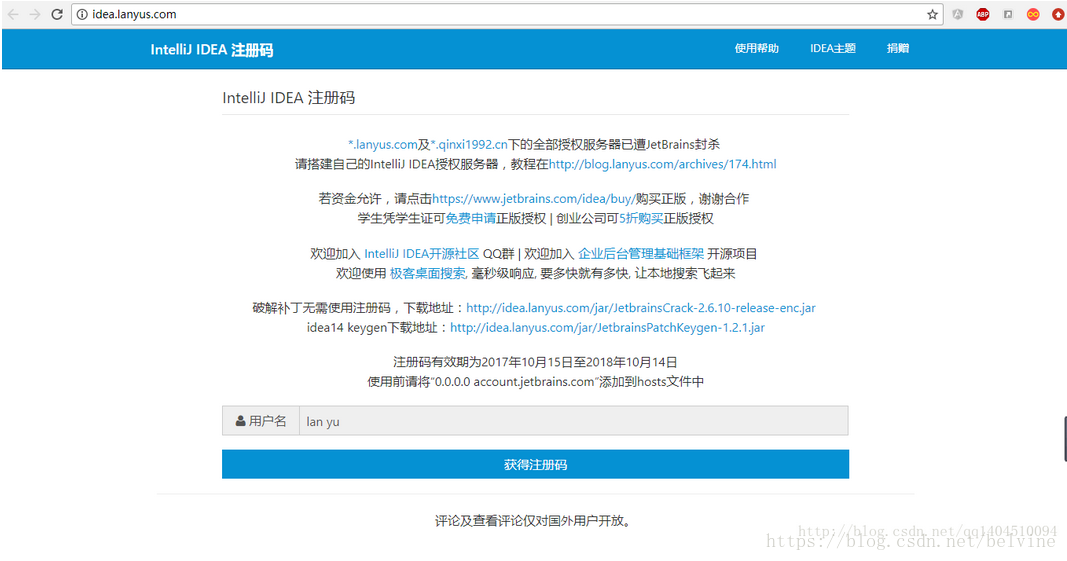Open the IDEA主题 menu item
The height and width of the screenshot is (561, 1067).
coord(833,48)
